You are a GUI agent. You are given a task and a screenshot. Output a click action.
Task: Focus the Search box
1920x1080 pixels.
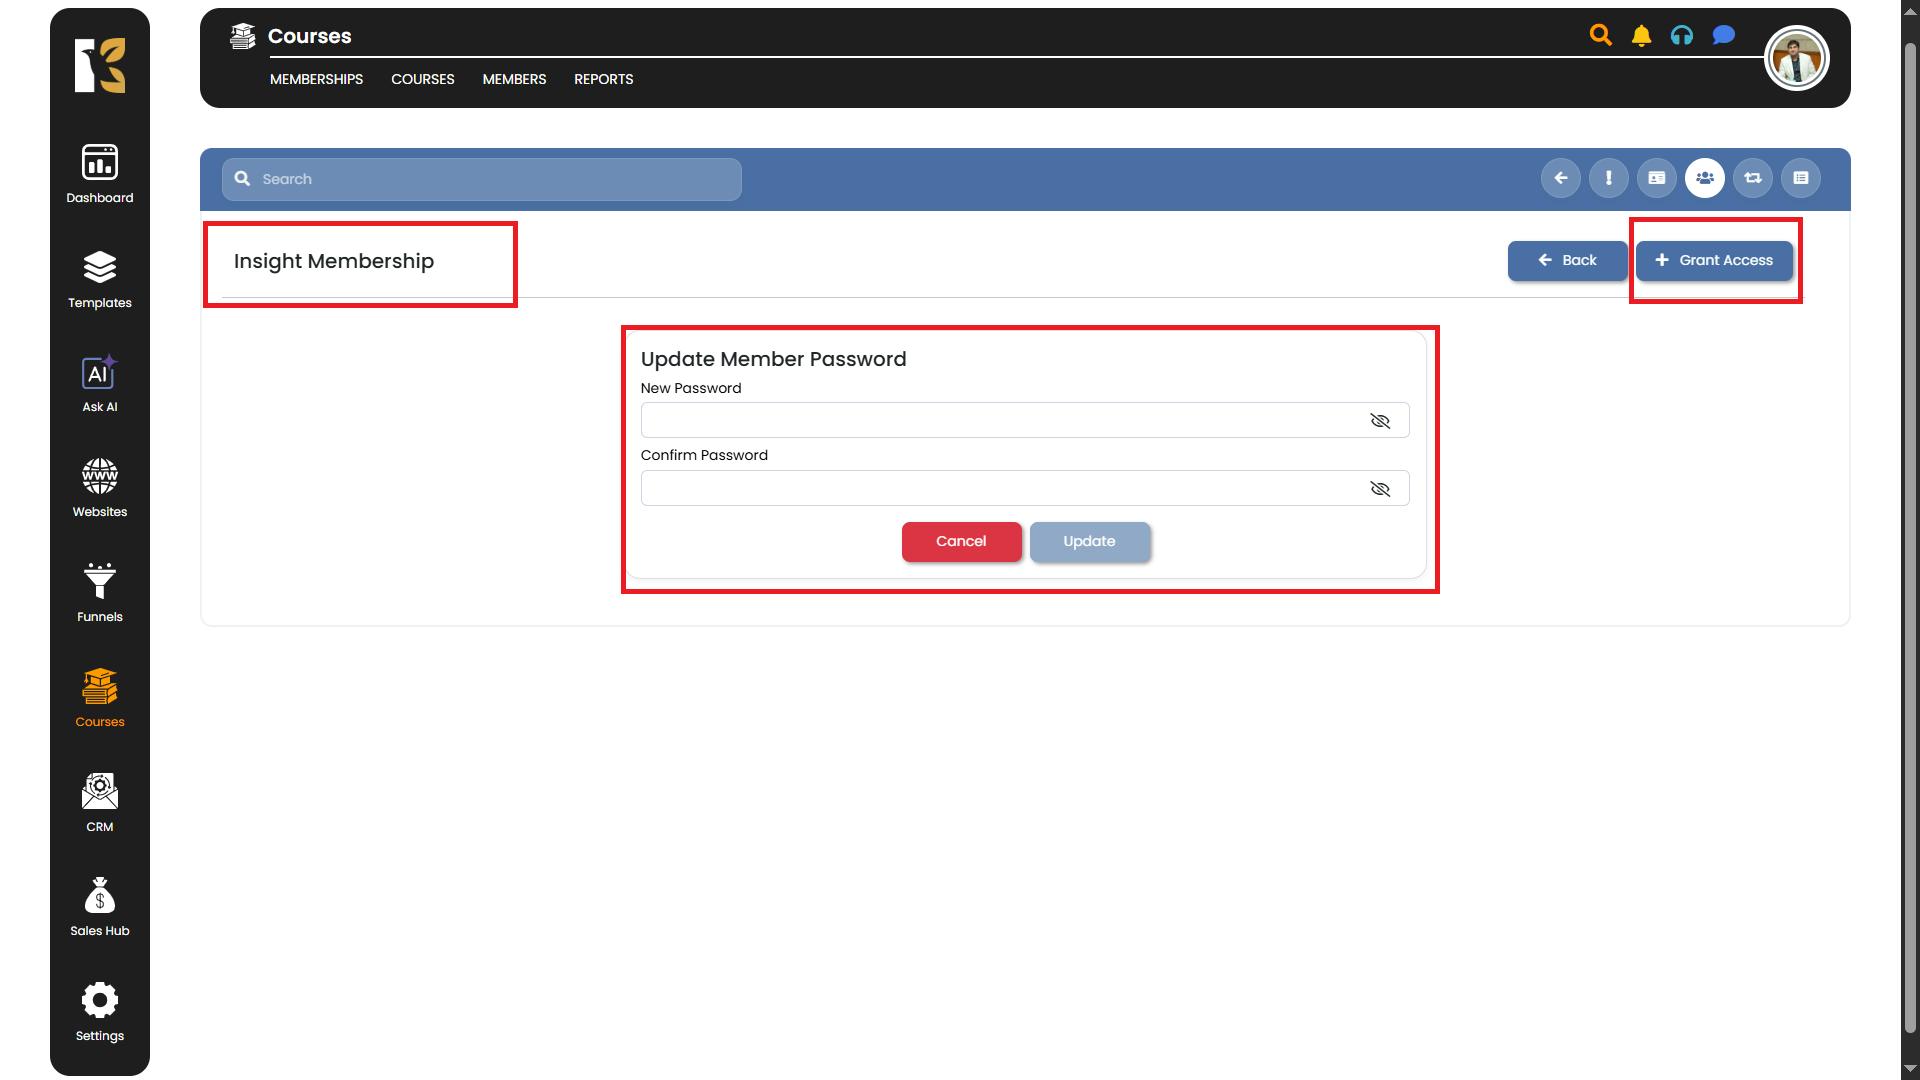[490, 179]
